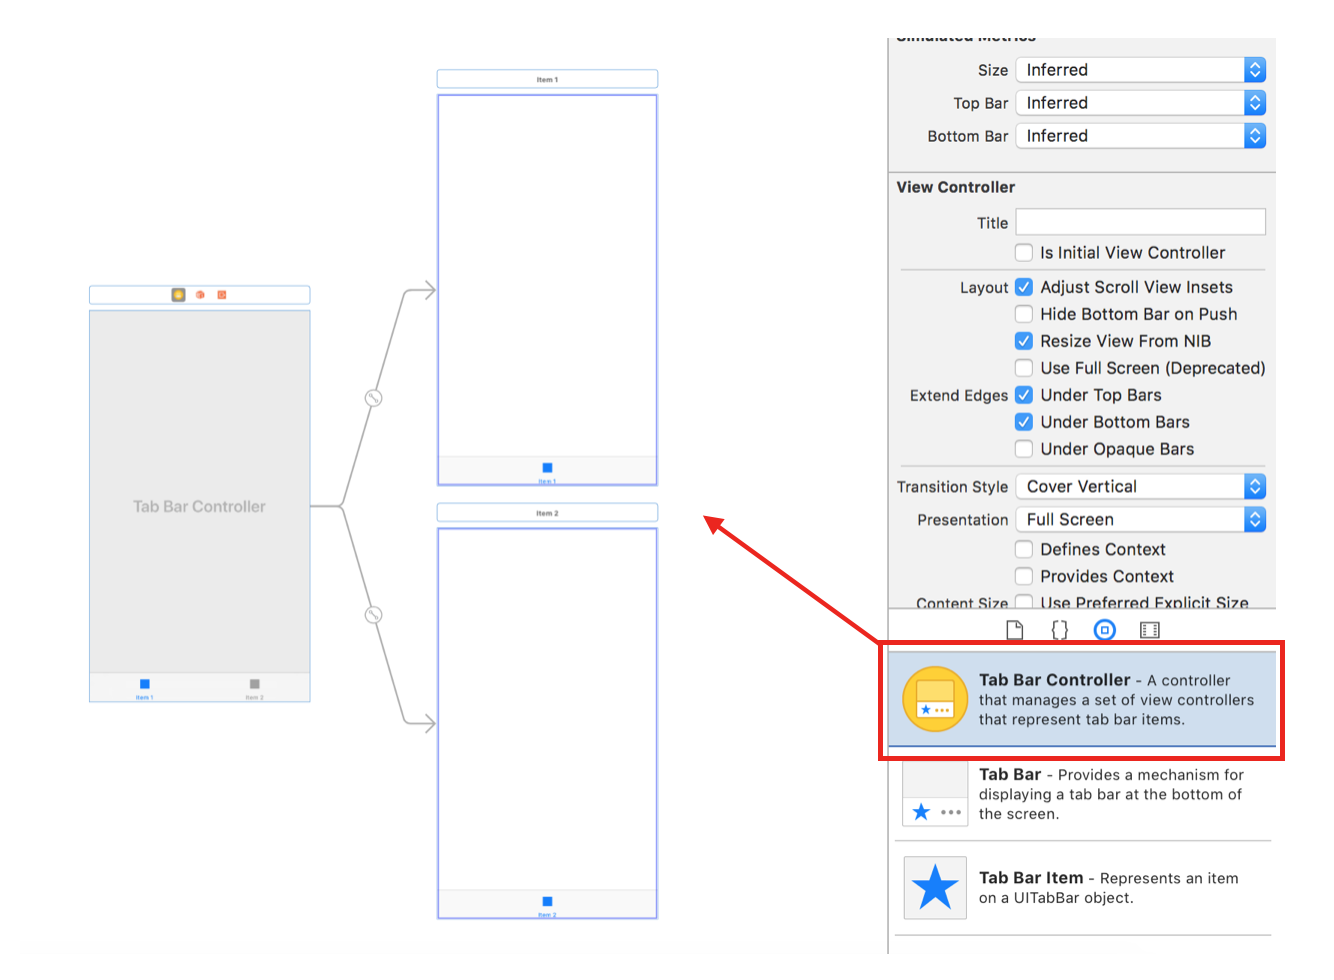Open the Code Snippet library icon
Viewport: 1334px width, 980px height.
tap(1059, 630)
